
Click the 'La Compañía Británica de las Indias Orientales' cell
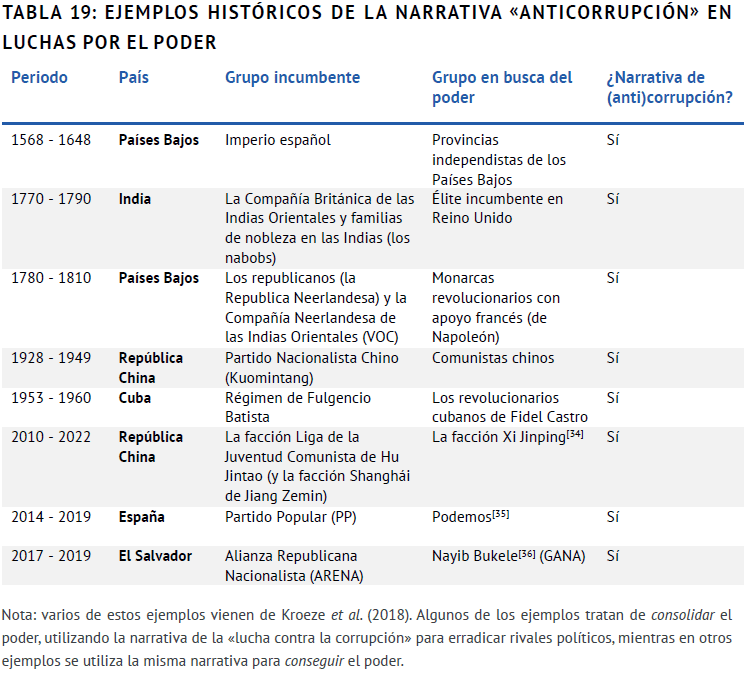(x=320, y=228)
